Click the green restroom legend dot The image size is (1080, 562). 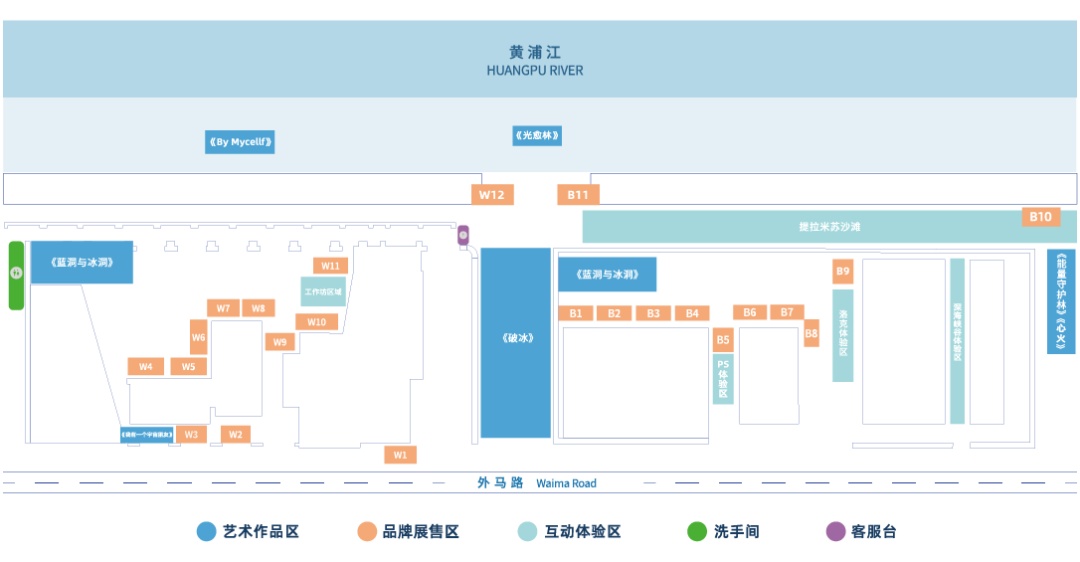[697, 532]
